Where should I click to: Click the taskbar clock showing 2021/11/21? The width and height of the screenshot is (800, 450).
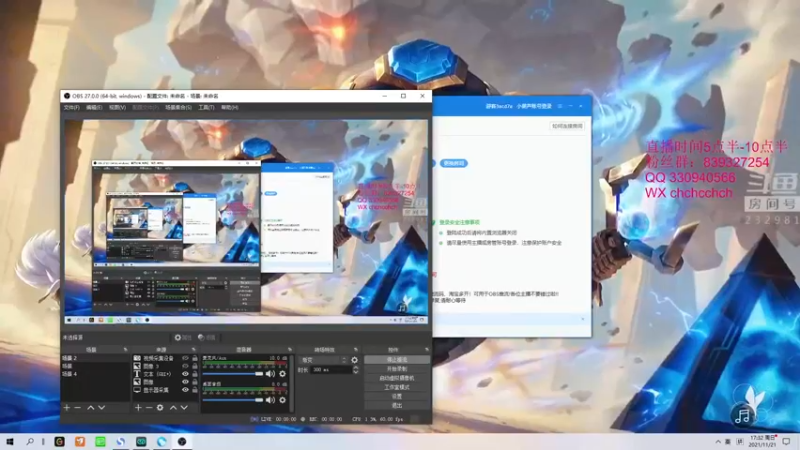point(762,442)
